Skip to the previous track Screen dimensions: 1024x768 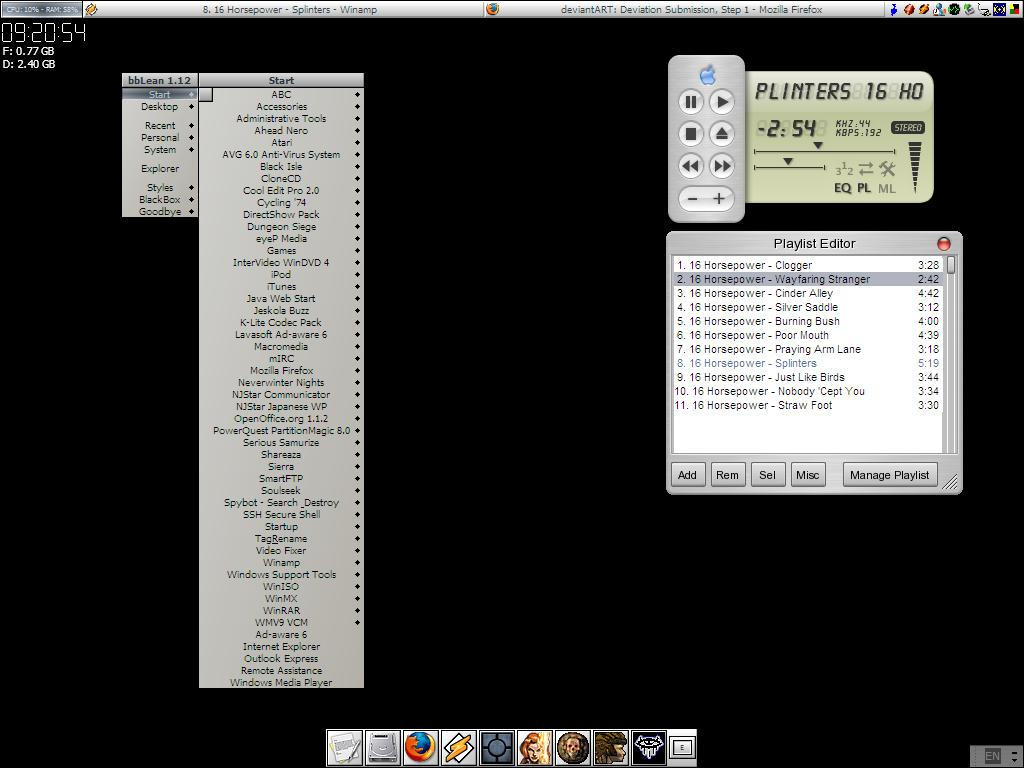click(691, 166)
